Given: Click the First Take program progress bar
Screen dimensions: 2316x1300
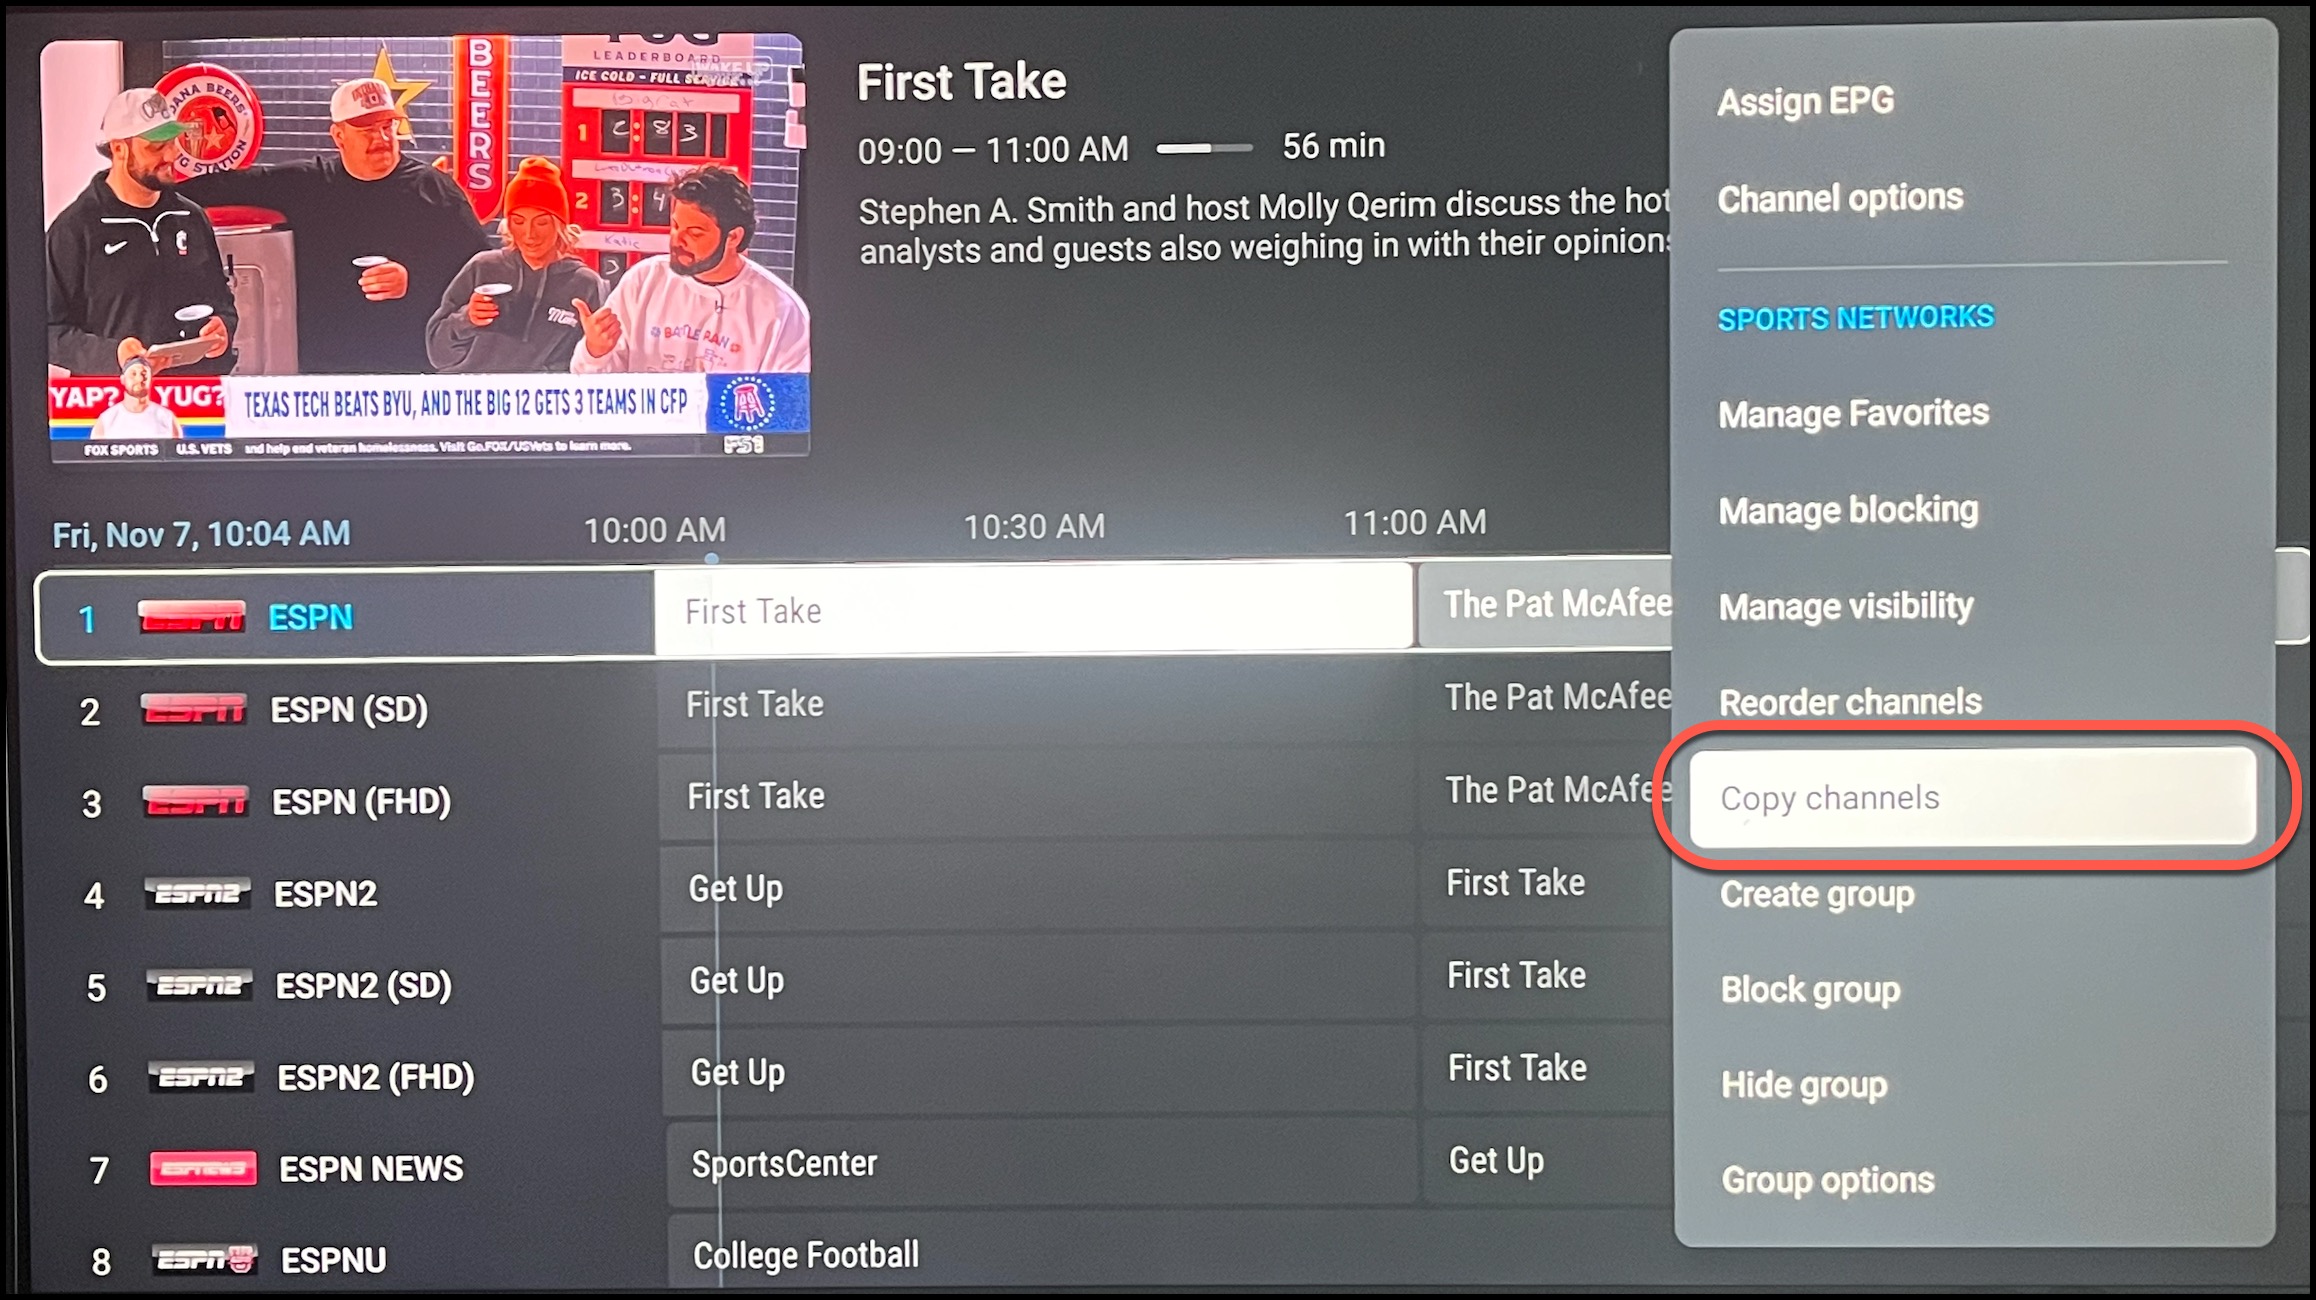Looking at the screenshot, I should [1204, 148].
